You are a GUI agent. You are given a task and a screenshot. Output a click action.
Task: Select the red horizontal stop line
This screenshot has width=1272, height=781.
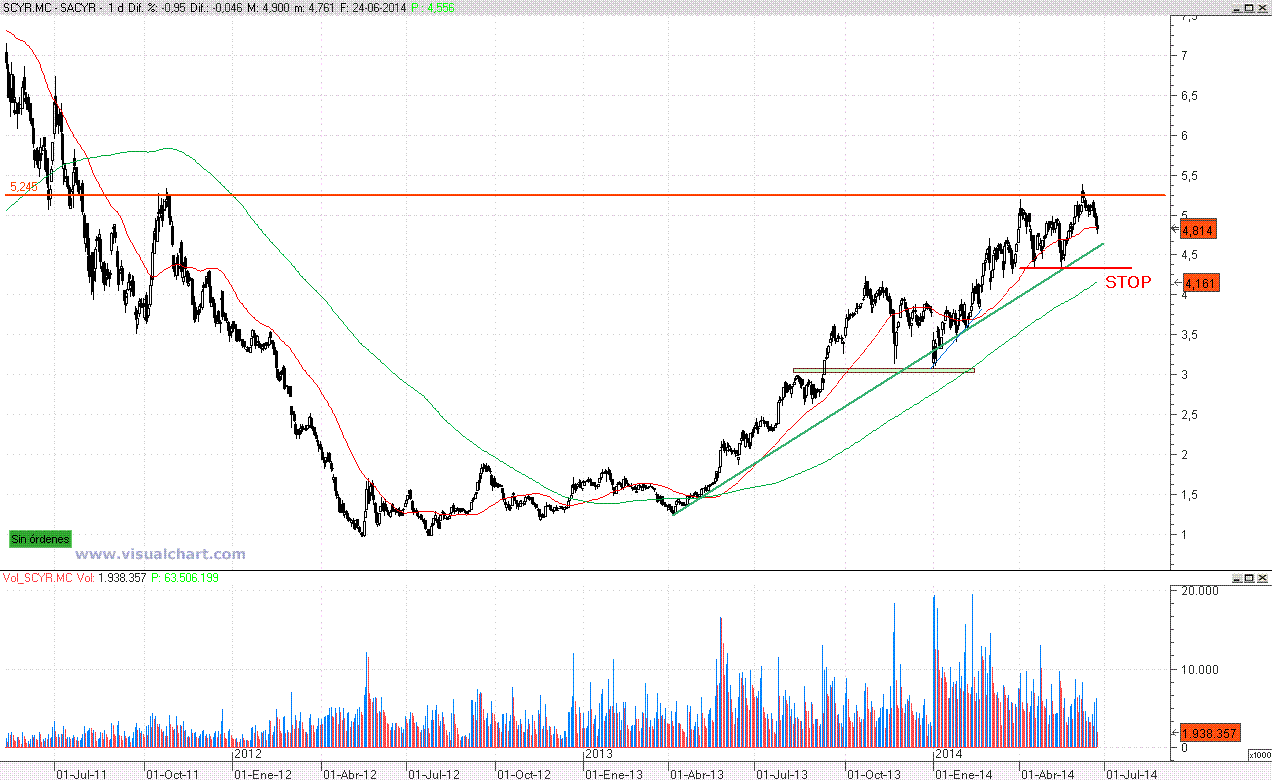[1076, 268]
